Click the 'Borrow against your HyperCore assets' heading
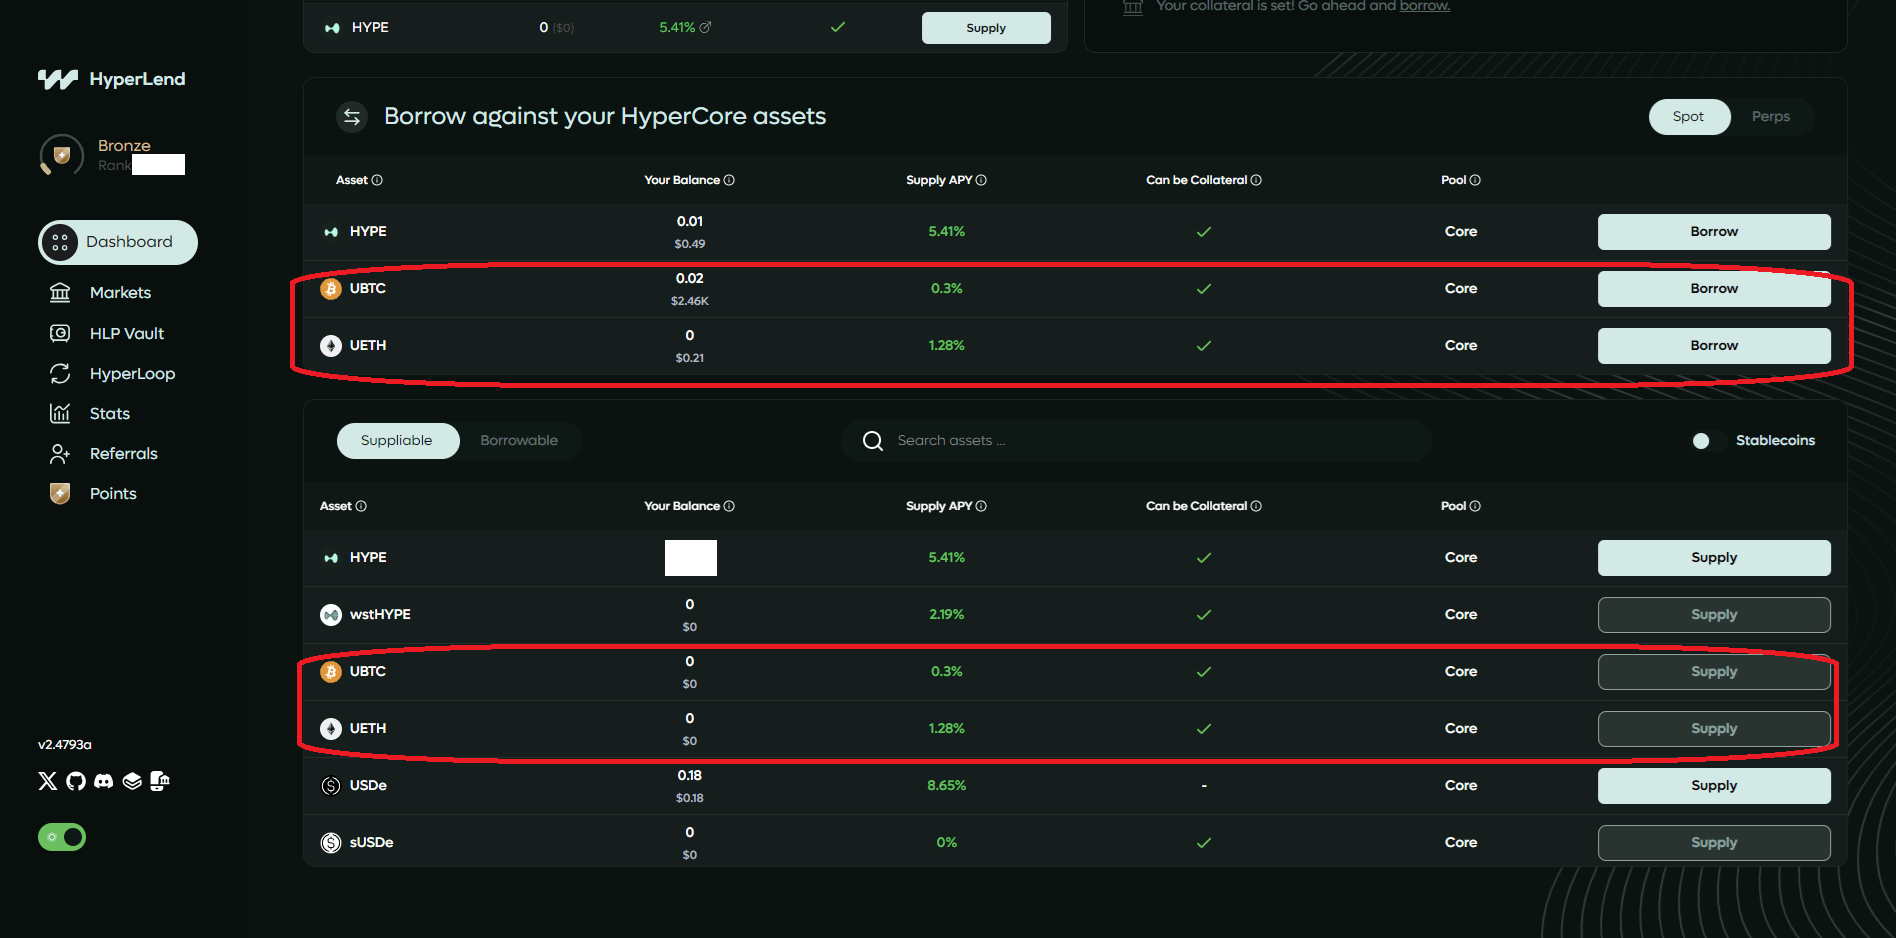The height and width of the screenshot is (938, 1896). point(605,117)
